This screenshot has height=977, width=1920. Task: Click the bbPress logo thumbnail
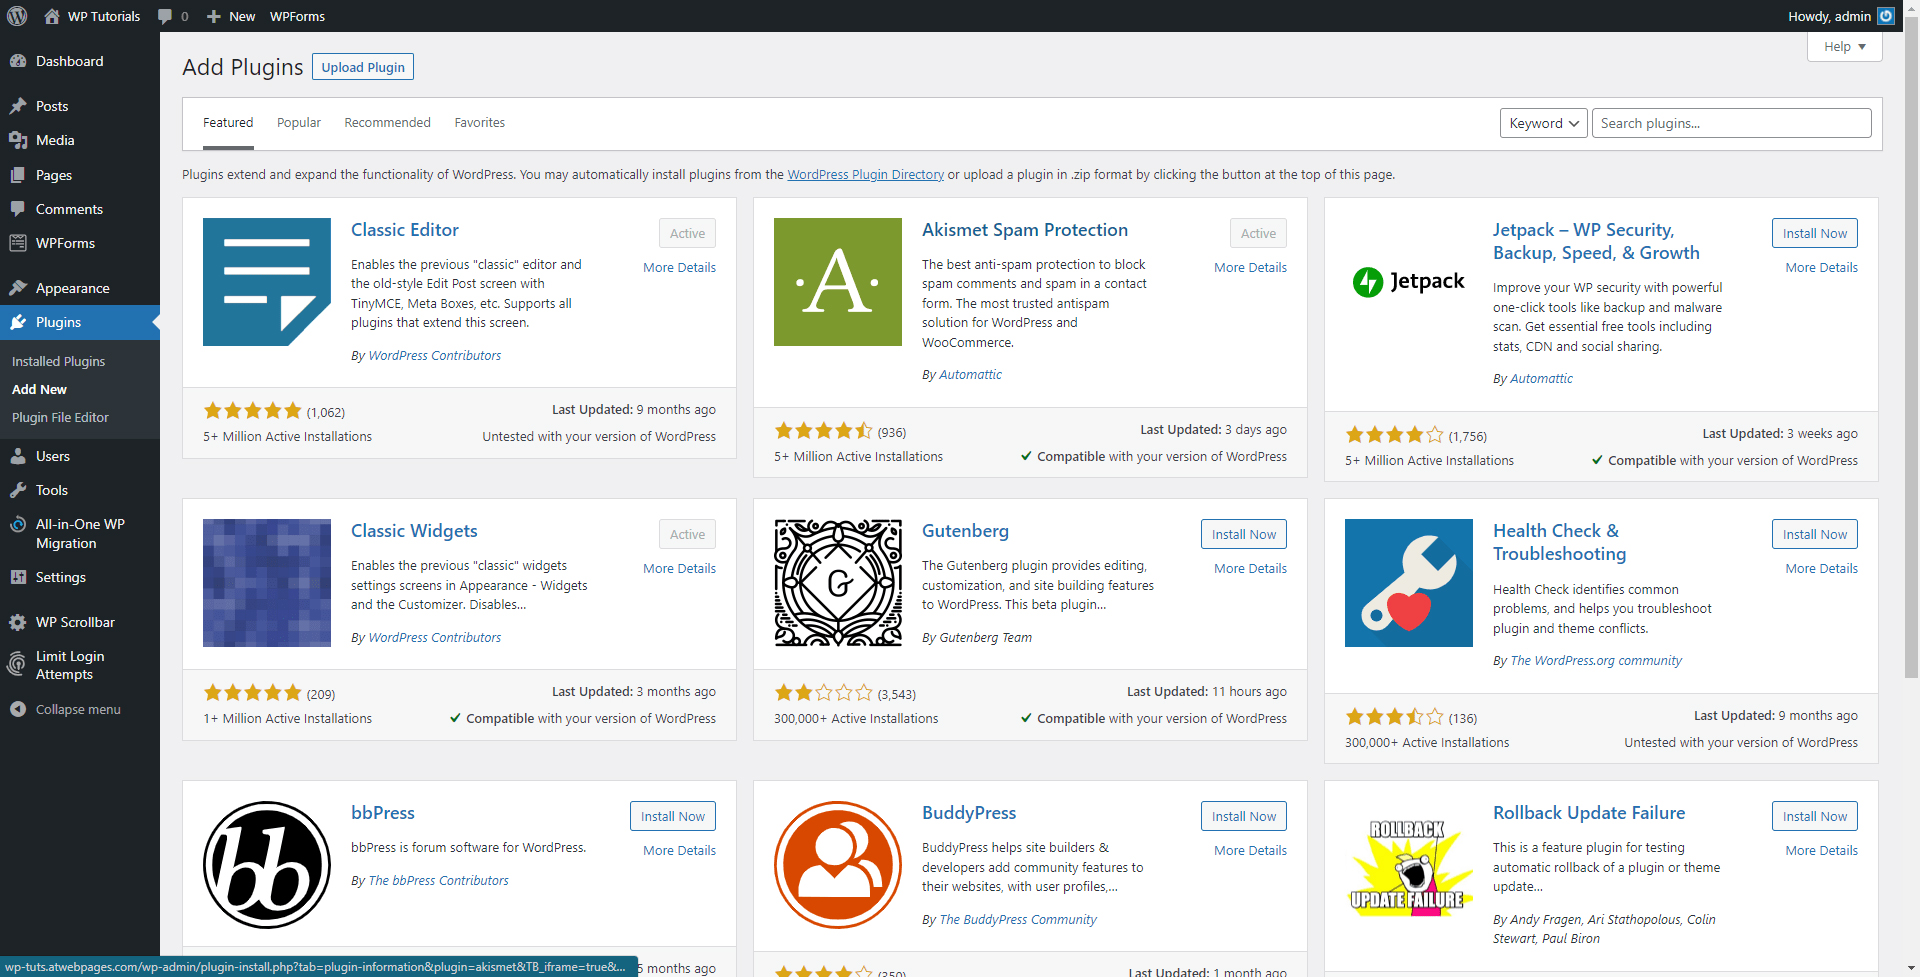[x=267, y=865]
